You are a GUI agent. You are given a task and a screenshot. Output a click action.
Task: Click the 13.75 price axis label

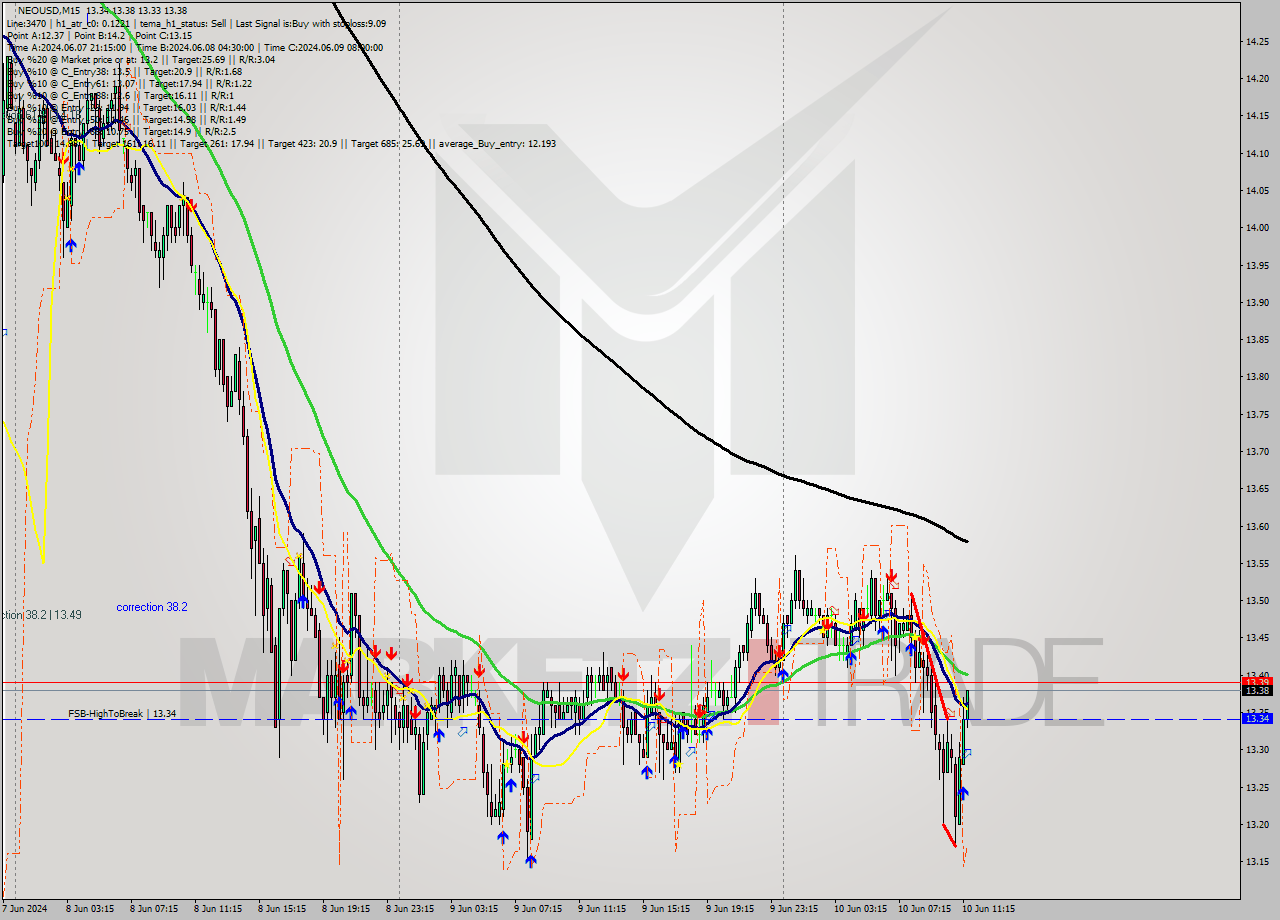tap(1257, 414)
